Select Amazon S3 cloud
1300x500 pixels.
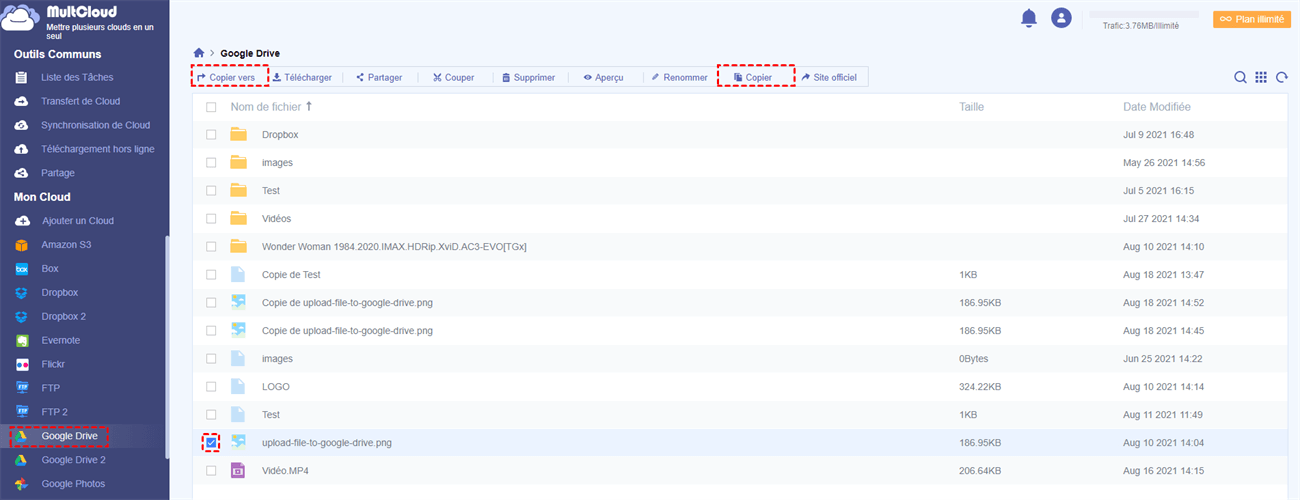point(67,245)
